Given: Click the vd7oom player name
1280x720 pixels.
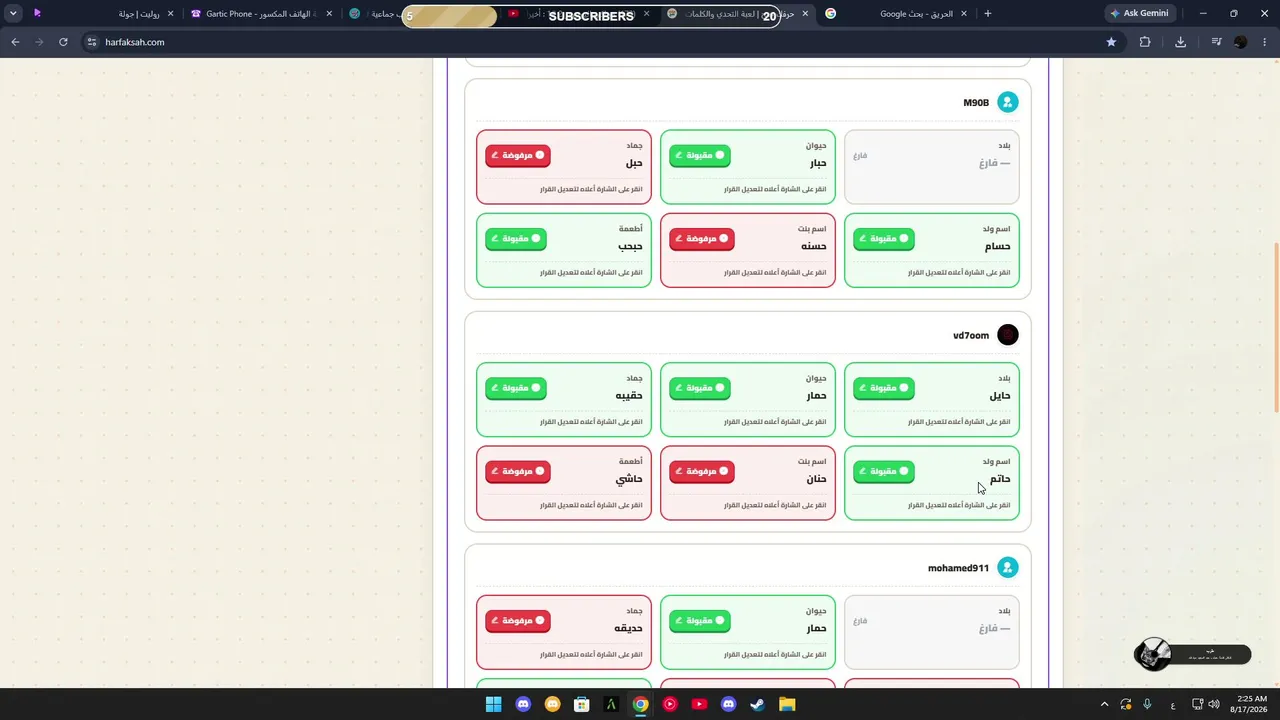Looking at the screenshot, I should pyautogui.click(x=971, y=336).
